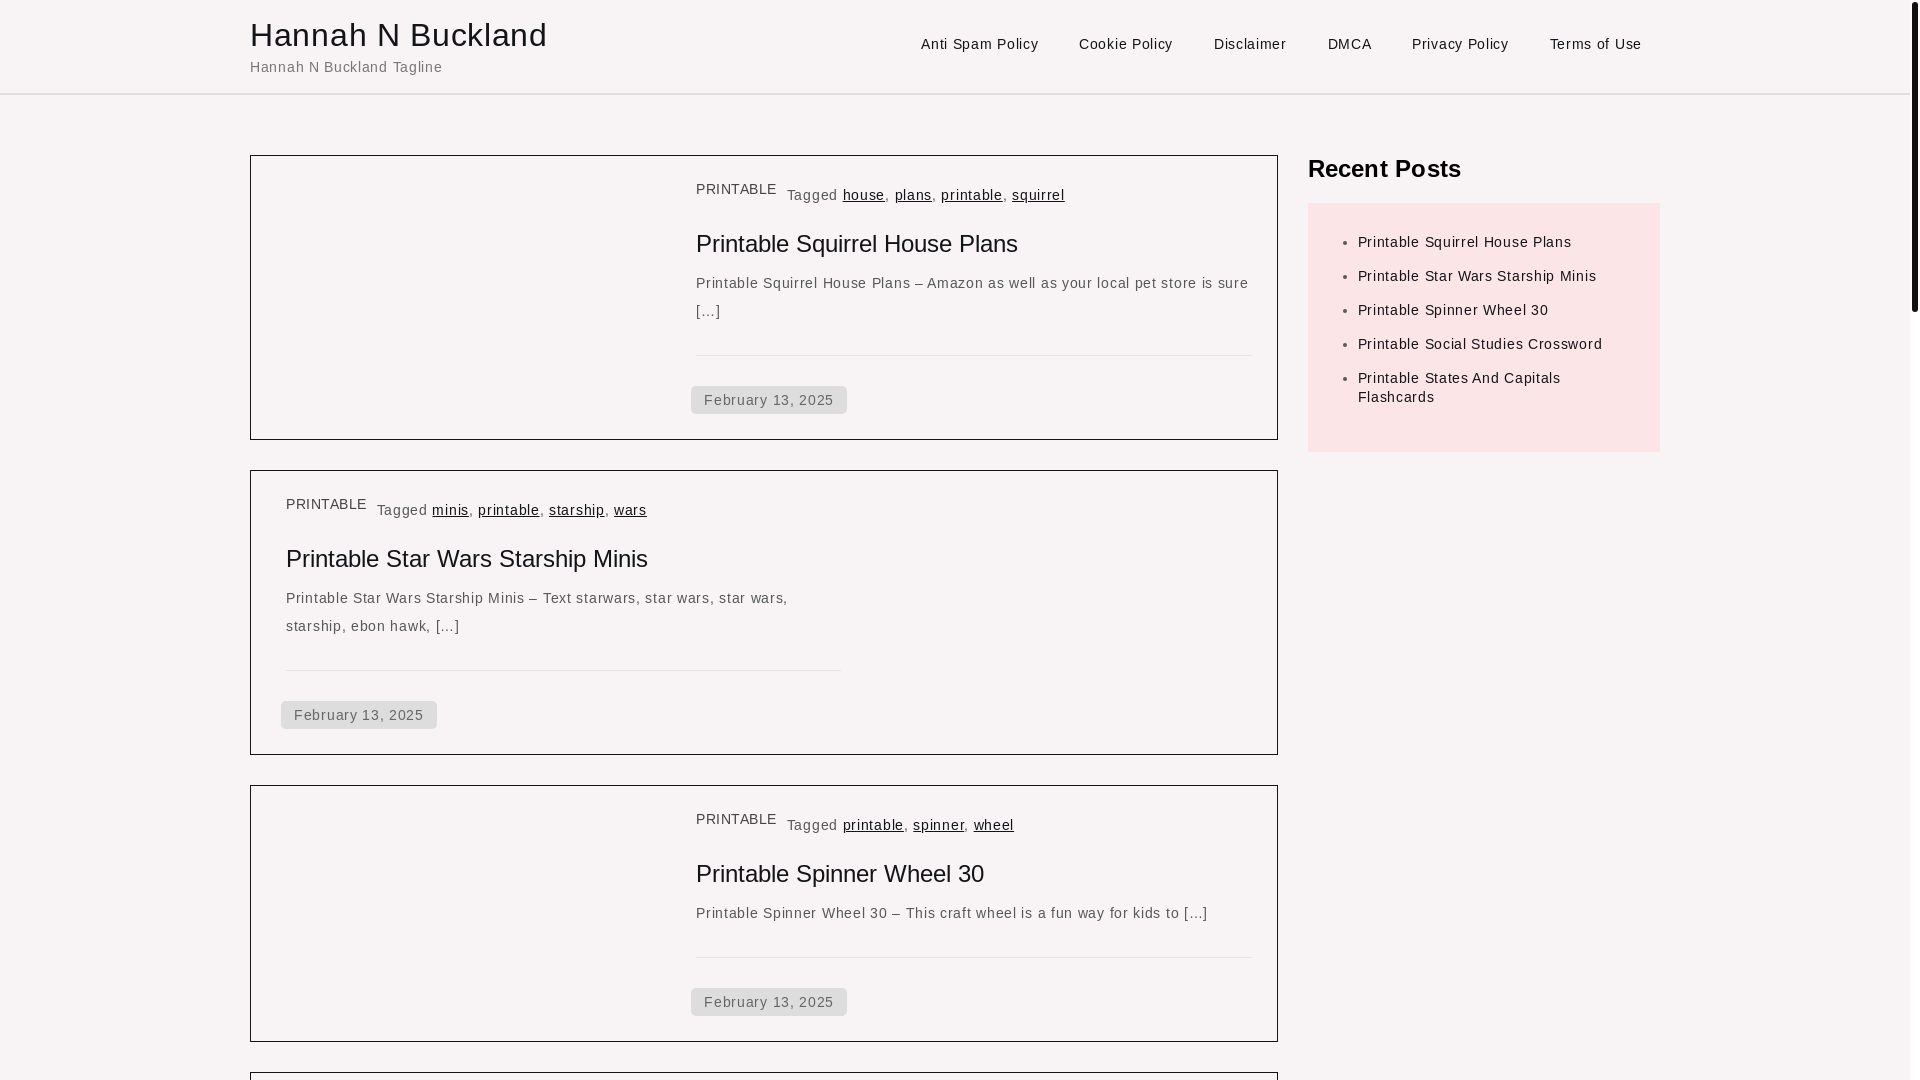The image size is (1920, 1080).
Task: Open Privacy Policy menu item
Action: pos(1459,44)
